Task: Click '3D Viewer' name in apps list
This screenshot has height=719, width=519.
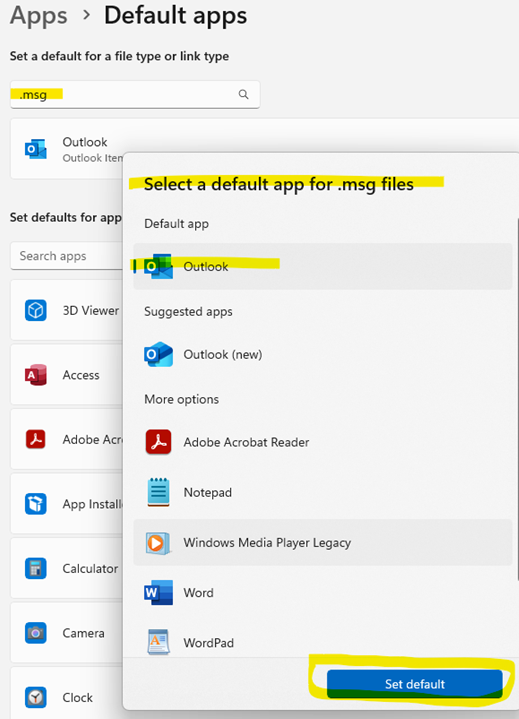Action: [91, 310]
